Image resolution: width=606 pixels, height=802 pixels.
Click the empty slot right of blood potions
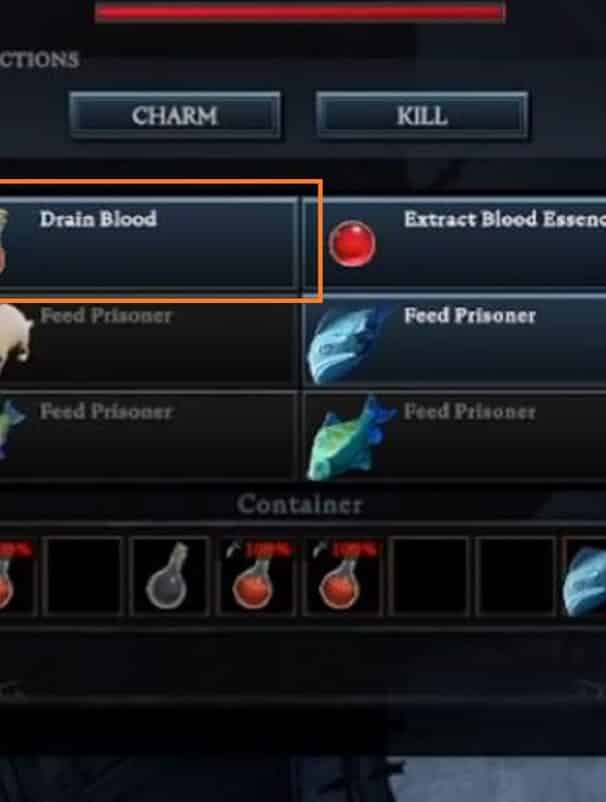[430, 576]
